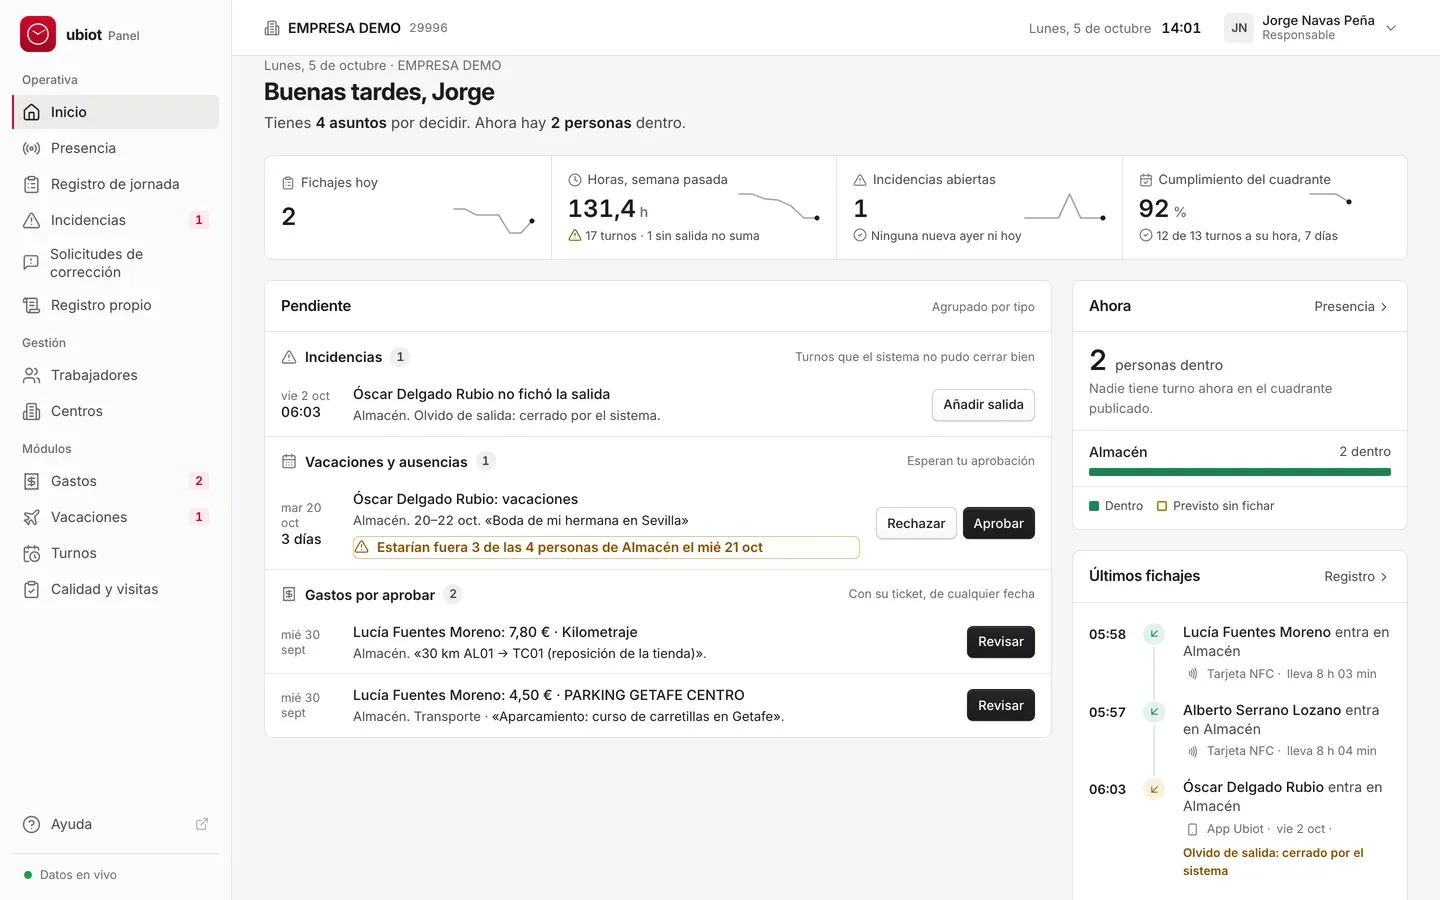Image resolution: width=1440 pixels, height=900 pixels.
Task: Open Inicio in the sidebar
Action: [116, 112]
